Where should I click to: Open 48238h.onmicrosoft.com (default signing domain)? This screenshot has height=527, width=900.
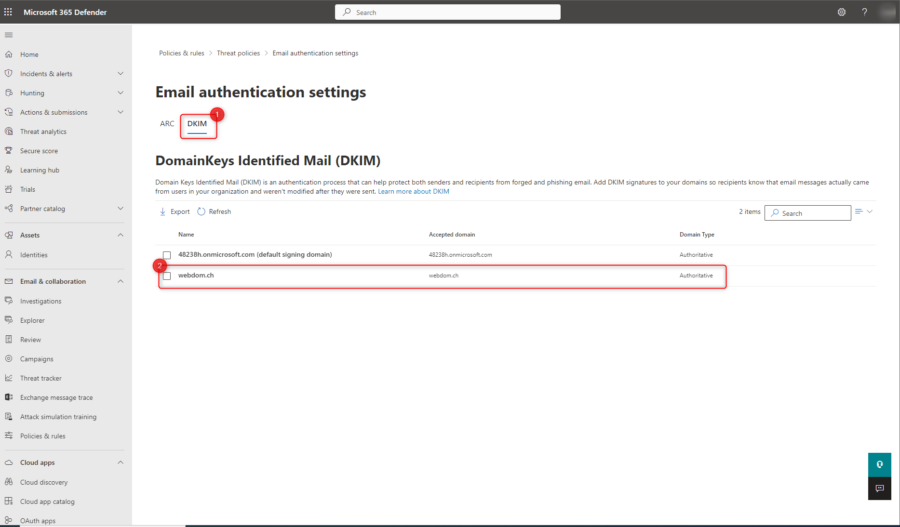[x=255, y=255]
